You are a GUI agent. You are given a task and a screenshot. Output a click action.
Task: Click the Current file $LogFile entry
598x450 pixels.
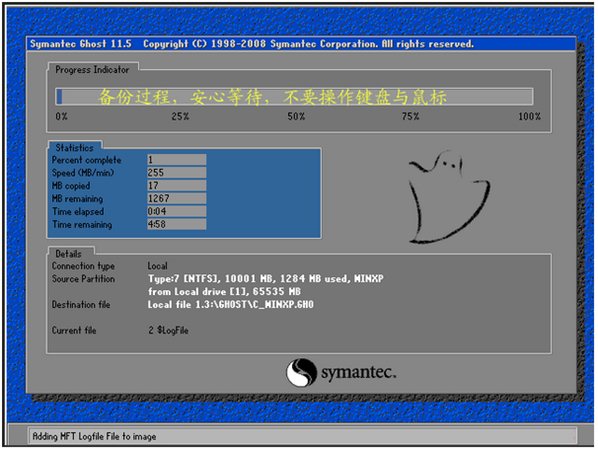(x=168, y=330)
